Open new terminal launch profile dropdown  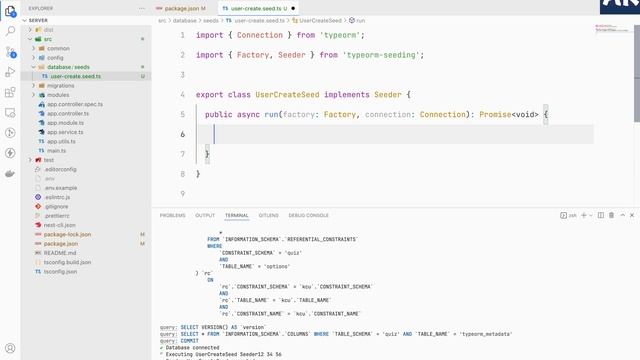pos(591,215)
